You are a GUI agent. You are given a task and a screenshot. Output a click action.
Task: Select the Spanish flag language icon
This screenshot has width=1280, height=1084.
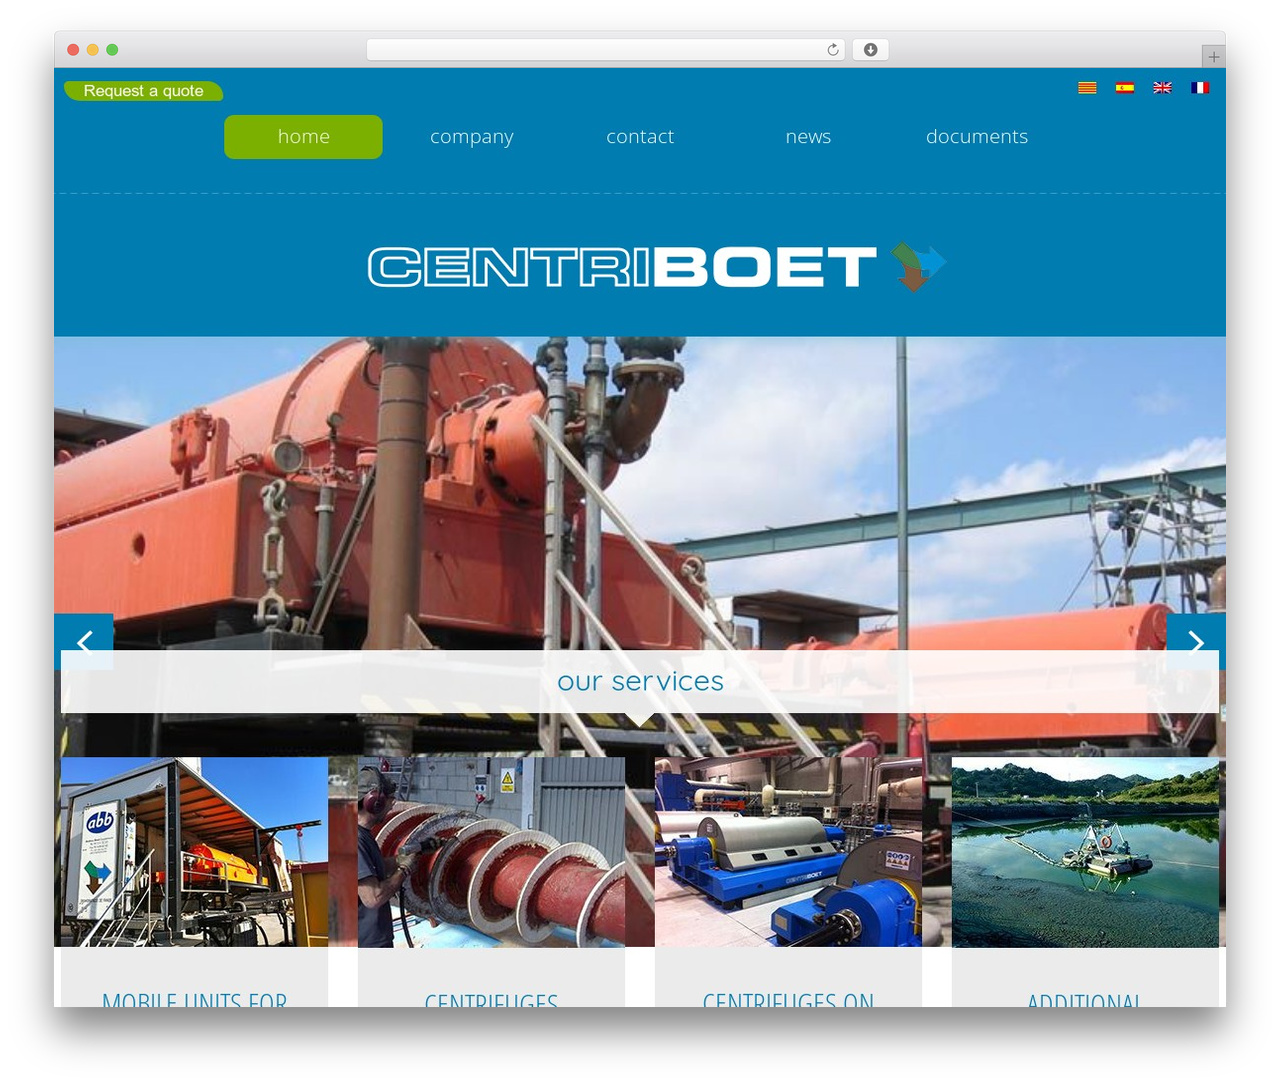(1125, 88)
